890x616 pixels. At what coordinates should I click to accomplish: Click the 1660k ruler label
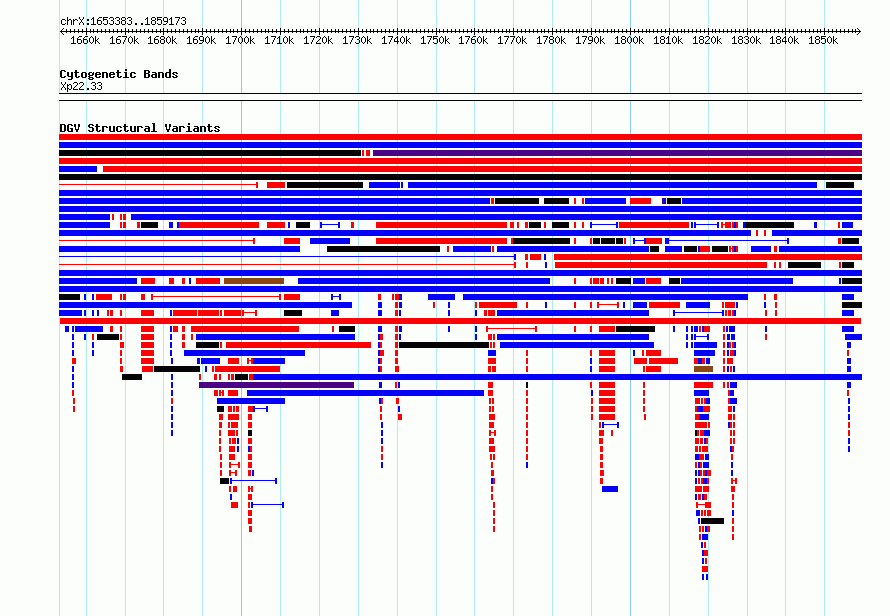point(85,40)
